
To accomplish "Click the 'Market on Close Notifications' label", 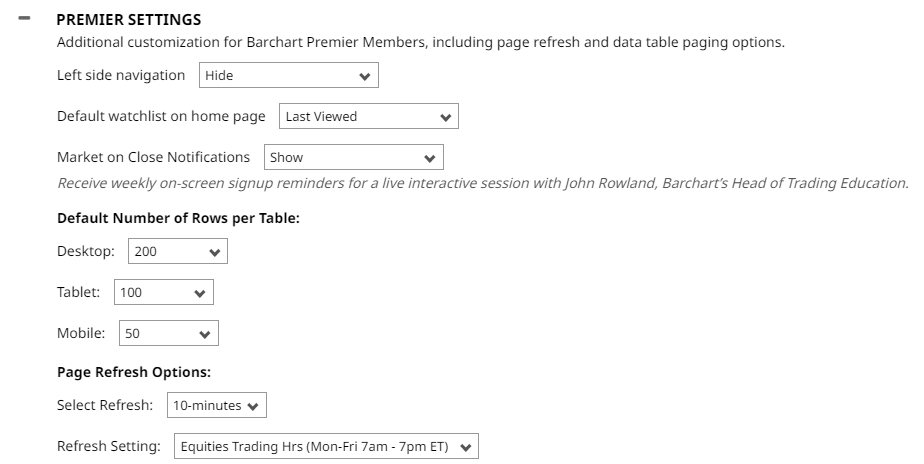I will coord(153,157).
